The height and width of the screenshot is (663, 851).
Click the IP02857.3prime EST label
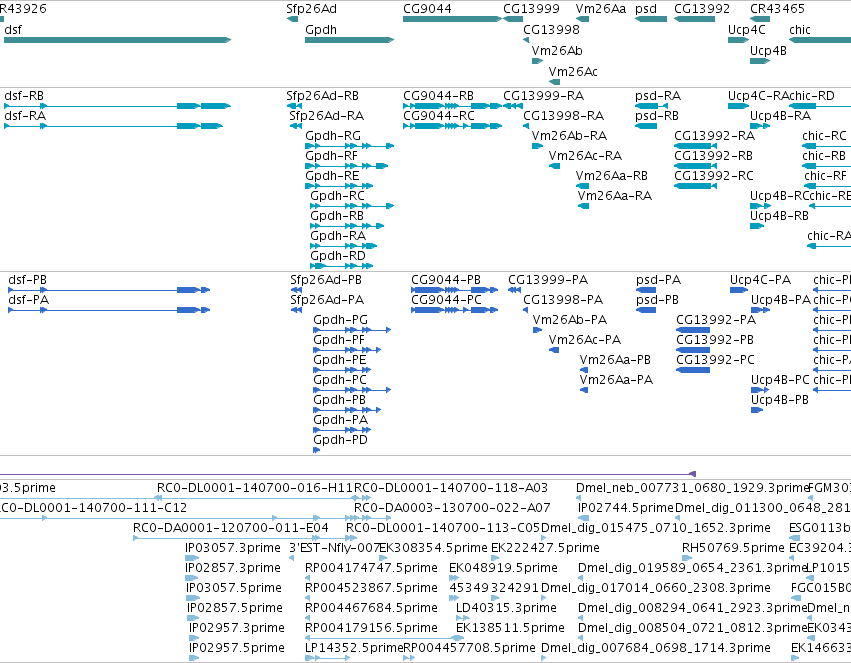233,568
